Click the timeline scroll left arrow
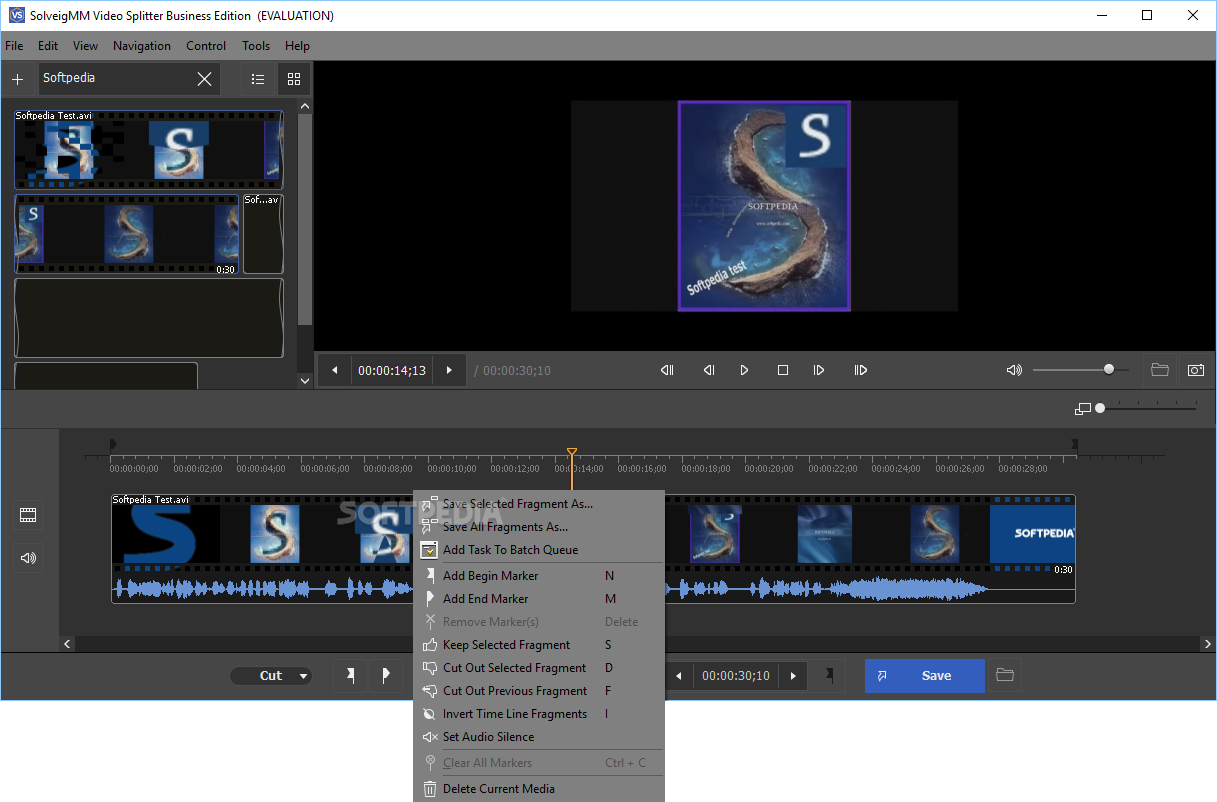Viewport: 1217px width, 802px height. tap(68, 644)
